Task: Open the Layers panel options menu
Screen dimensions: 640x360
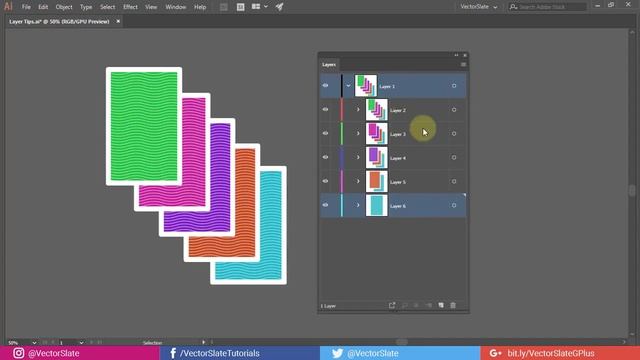Action: click(463, 64)
